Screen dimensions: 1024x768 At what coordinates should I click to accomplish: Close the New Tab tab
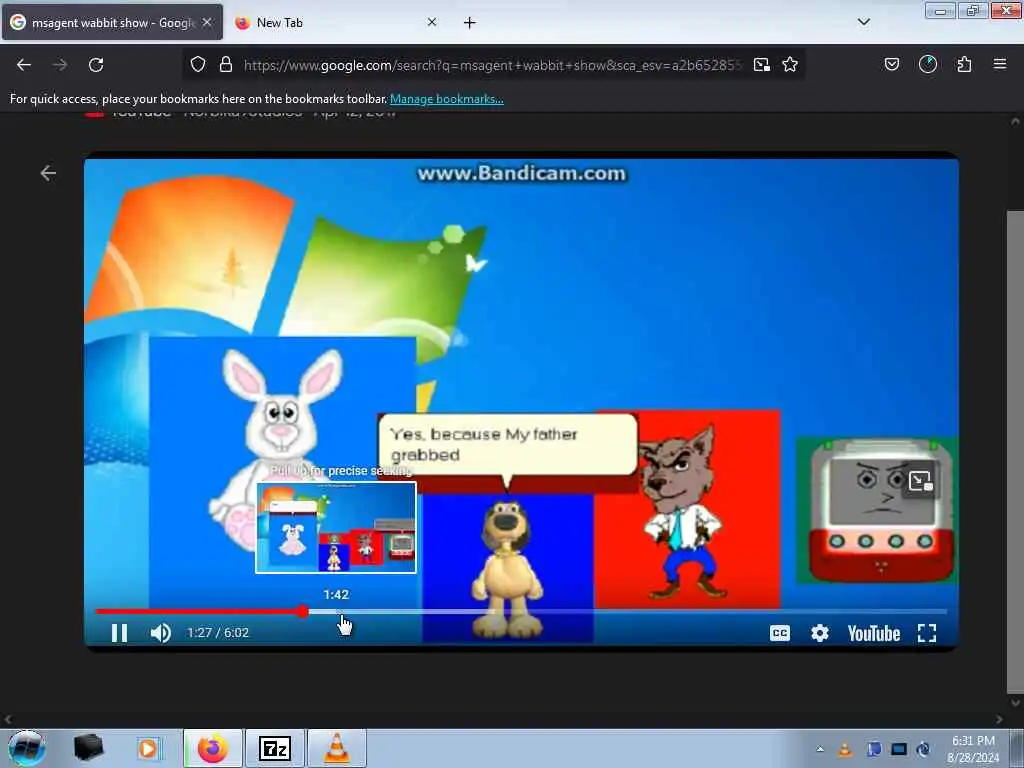click(x=432, y=22)
